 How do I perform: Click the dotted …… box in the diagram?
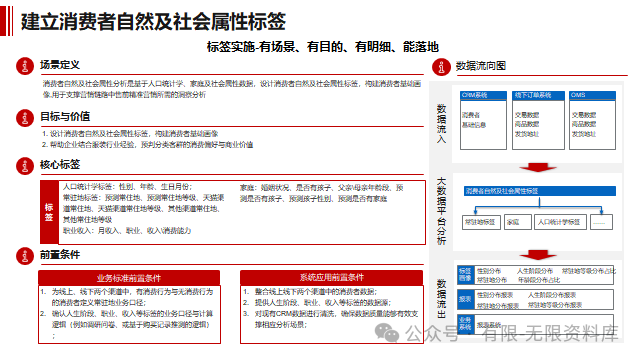click(601, 222)
